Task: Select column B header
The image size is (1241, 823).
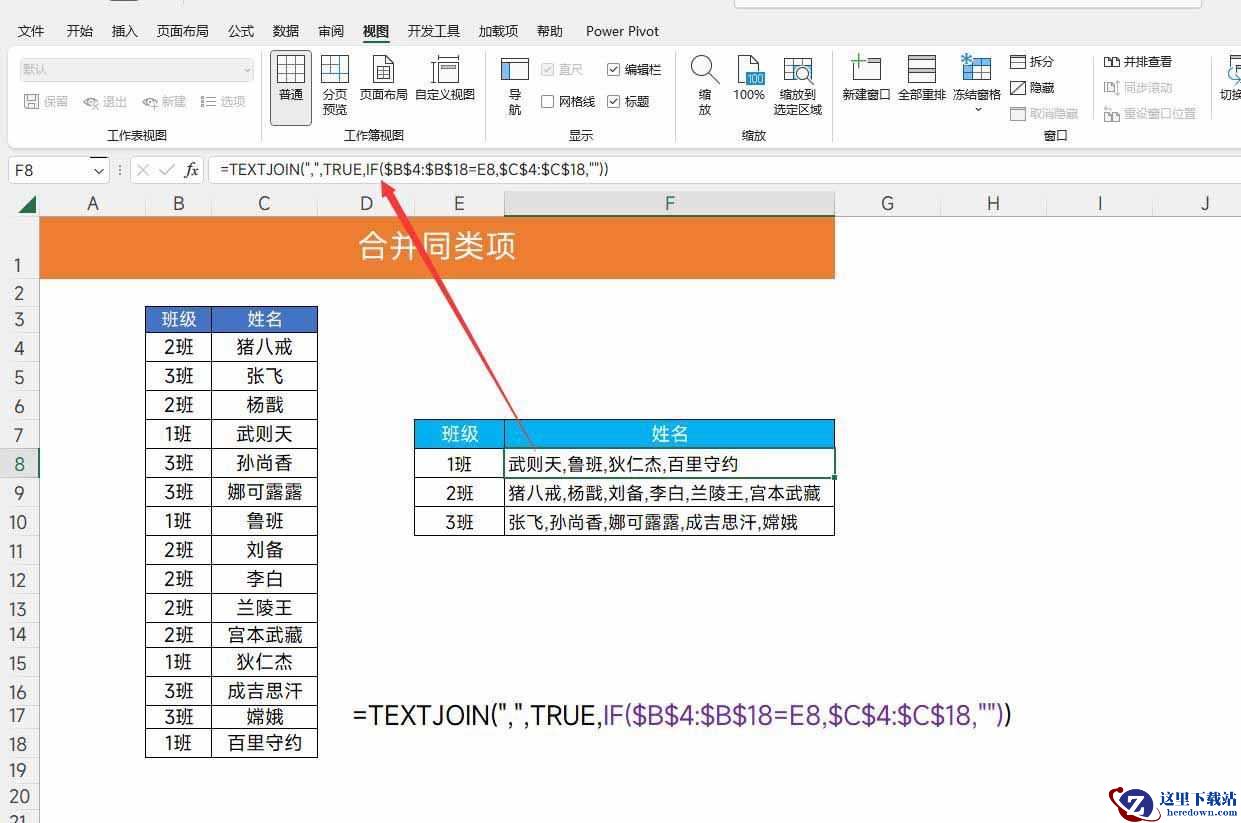Action: pos(178,204)
